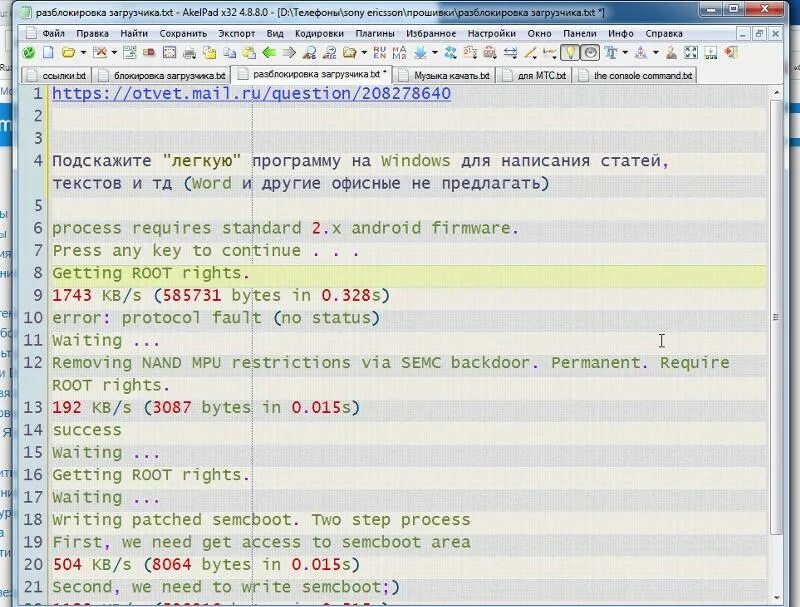This screenshot has height=607, width=800.
Task: Click 'Press any key to continue' text
Action: click(x=177, y=250)
